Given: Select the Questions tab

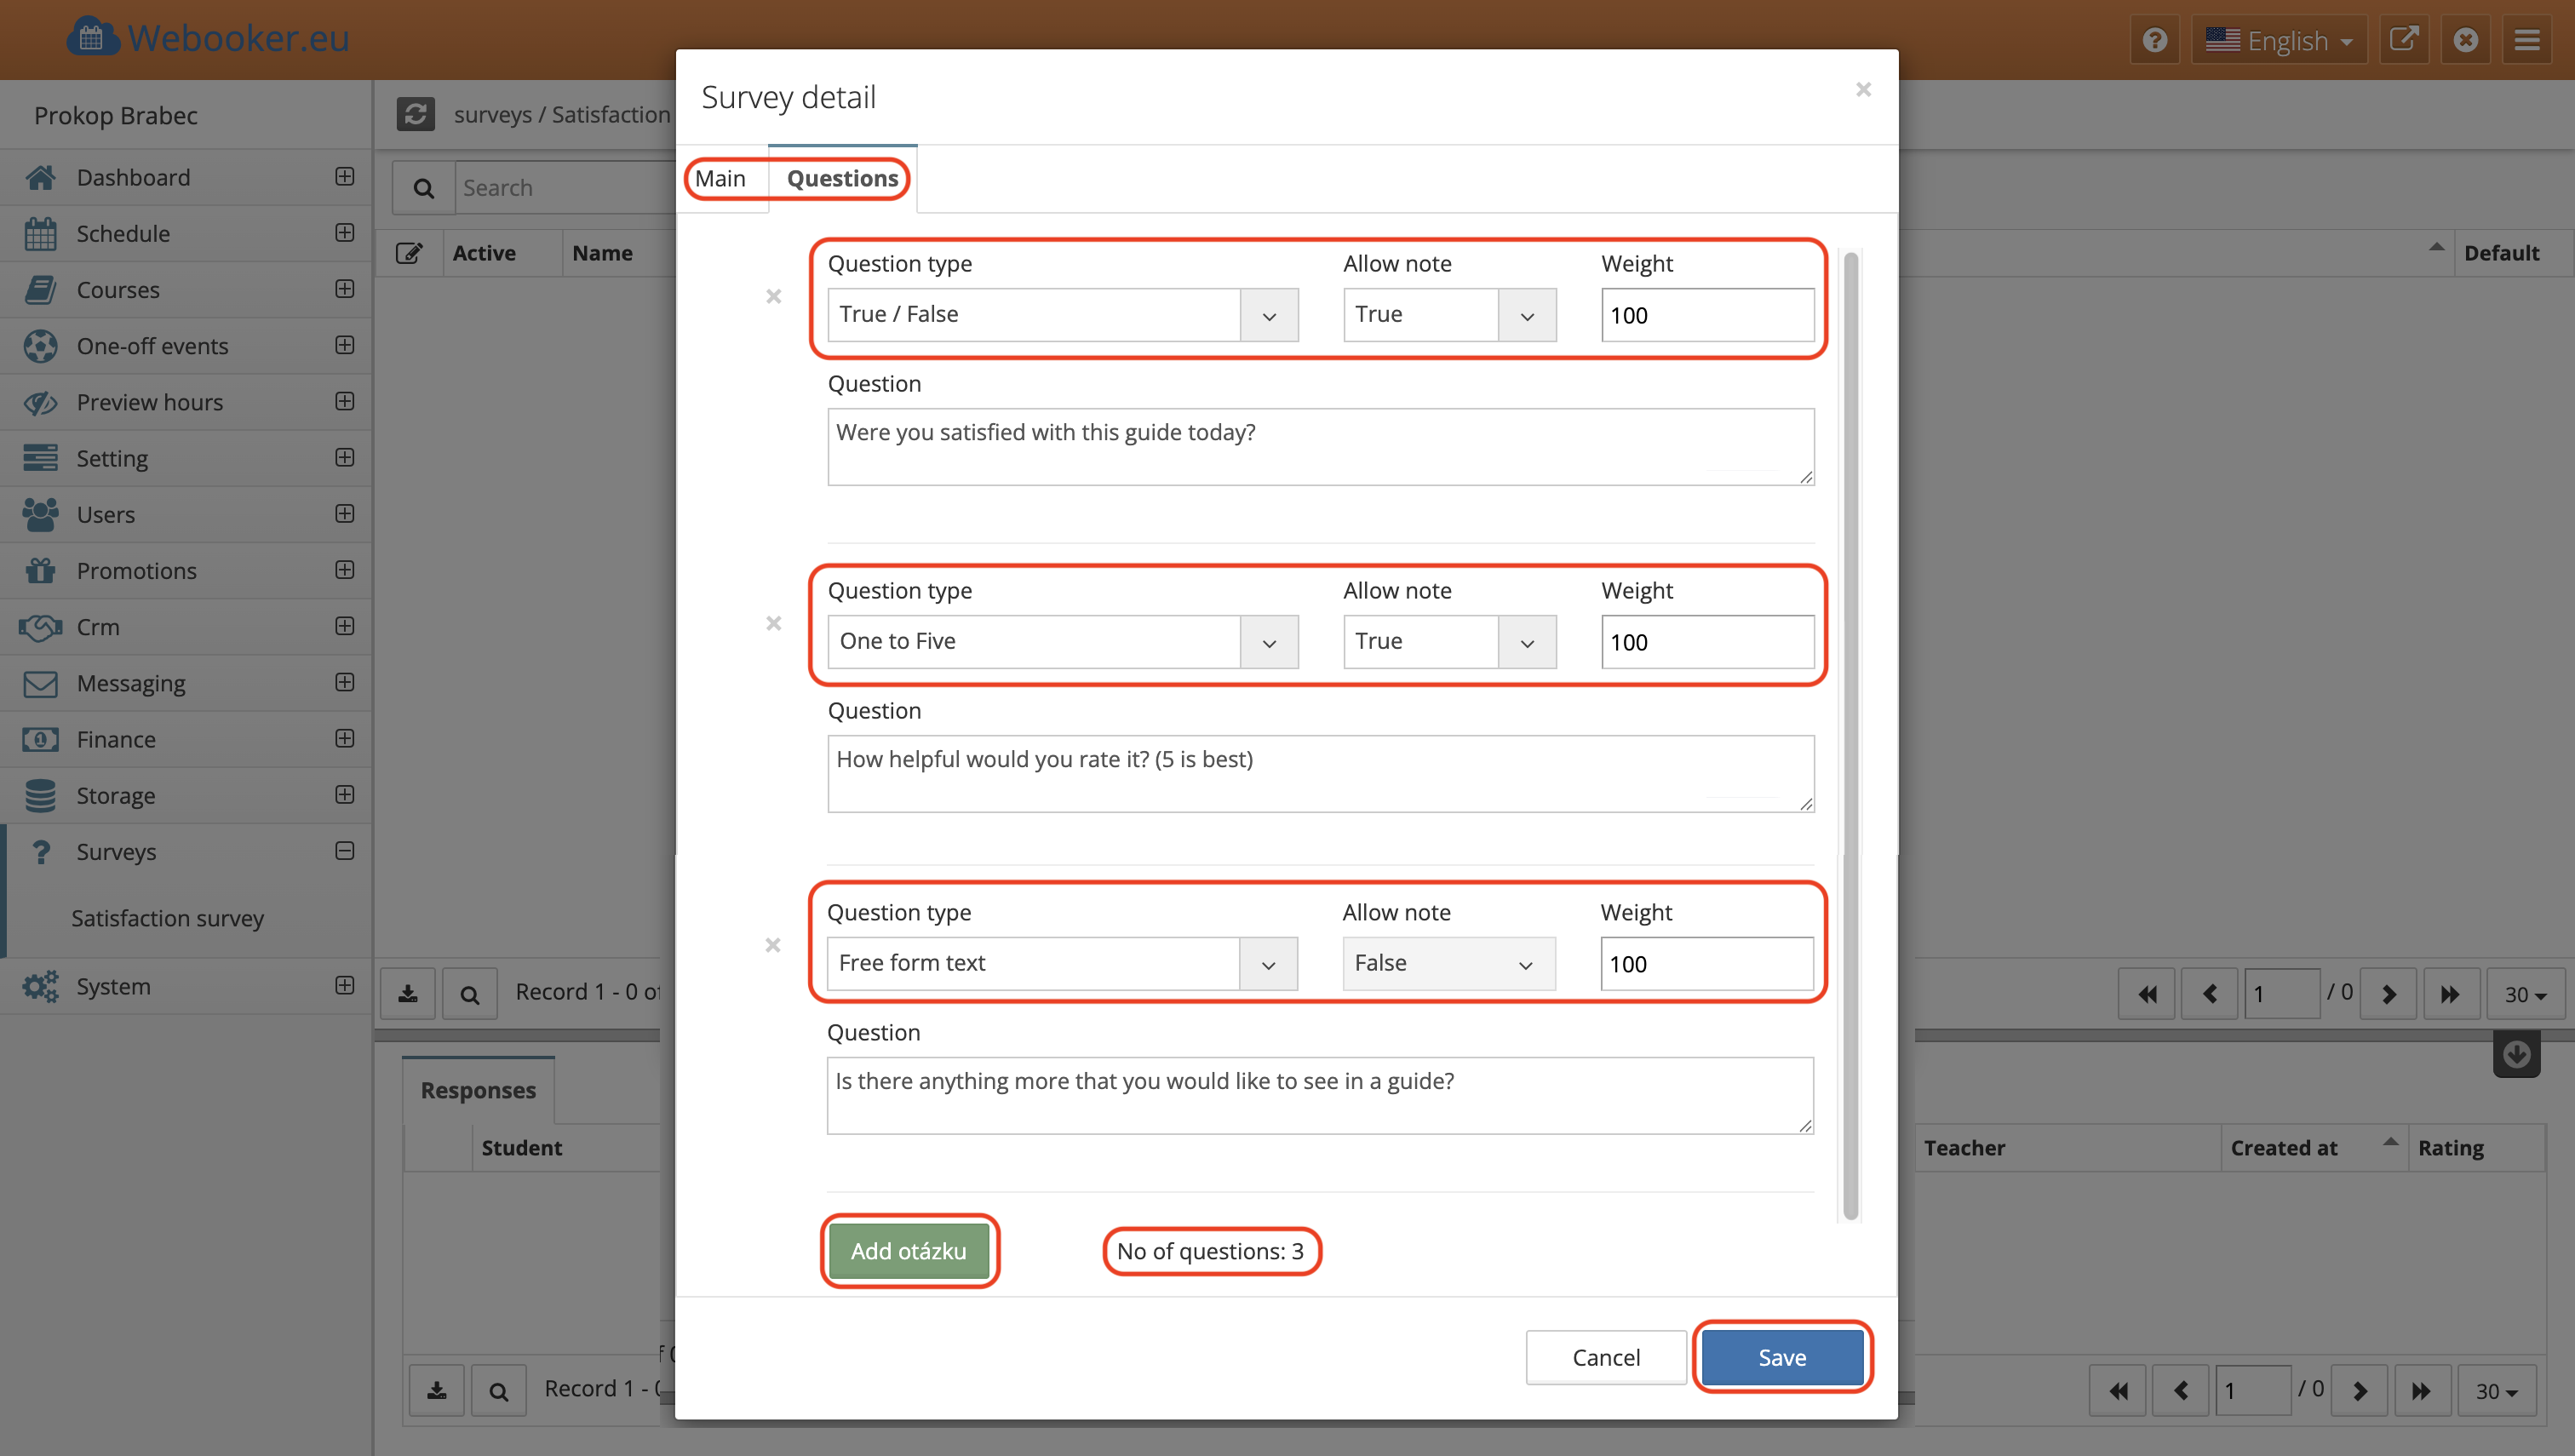Looking at the screenshot, I should 842,179.
